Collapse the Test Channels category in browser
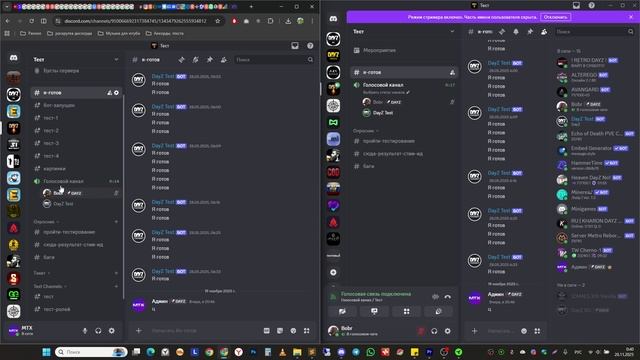 (50, 286)
